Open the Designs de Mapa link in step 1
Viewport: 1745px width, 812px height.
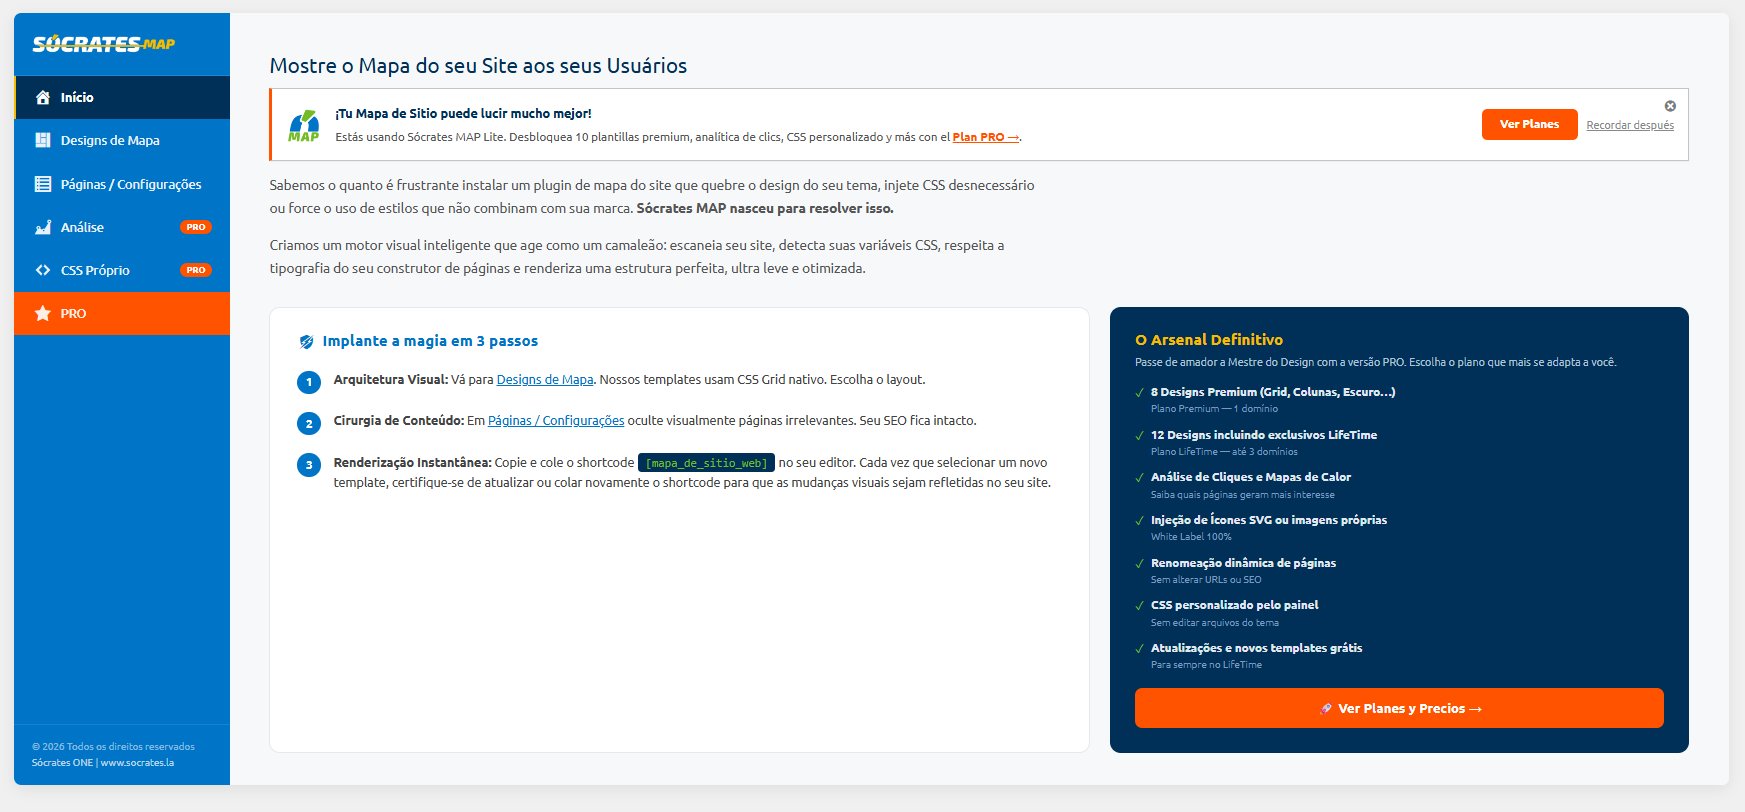545,380
